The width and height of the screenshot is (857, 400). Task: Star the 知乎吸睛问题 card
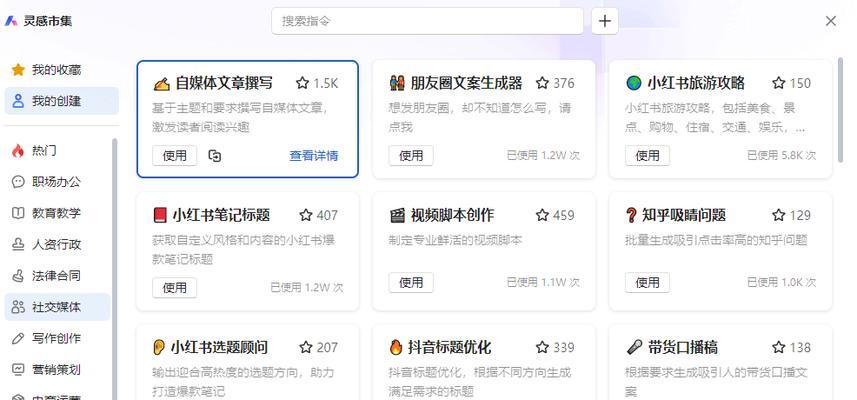[778, 215]
